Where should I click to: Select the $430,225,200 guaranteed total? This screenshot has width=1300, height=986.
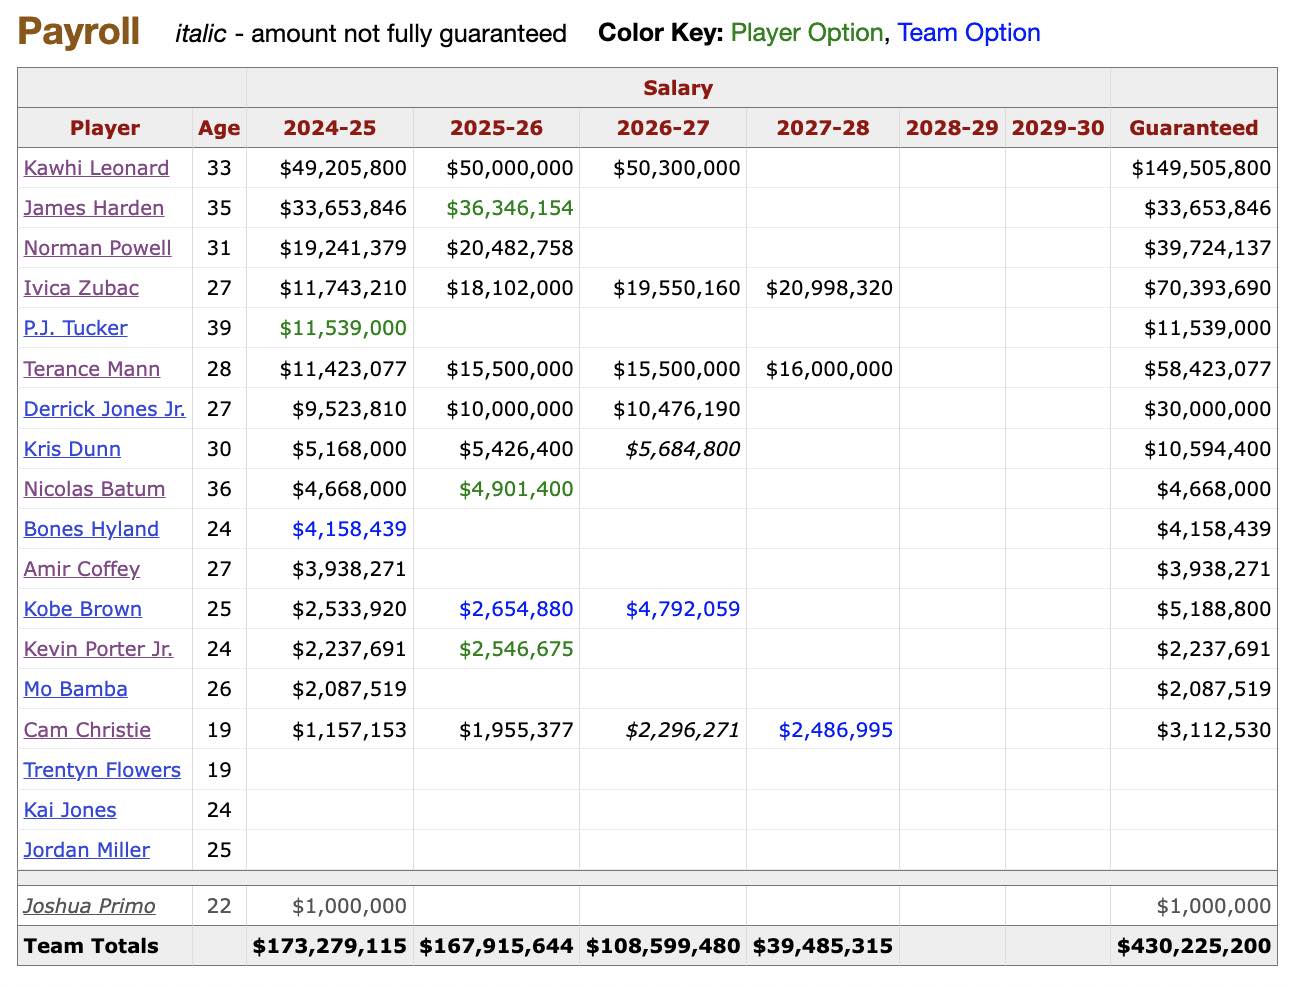[x=1194, y=946]
